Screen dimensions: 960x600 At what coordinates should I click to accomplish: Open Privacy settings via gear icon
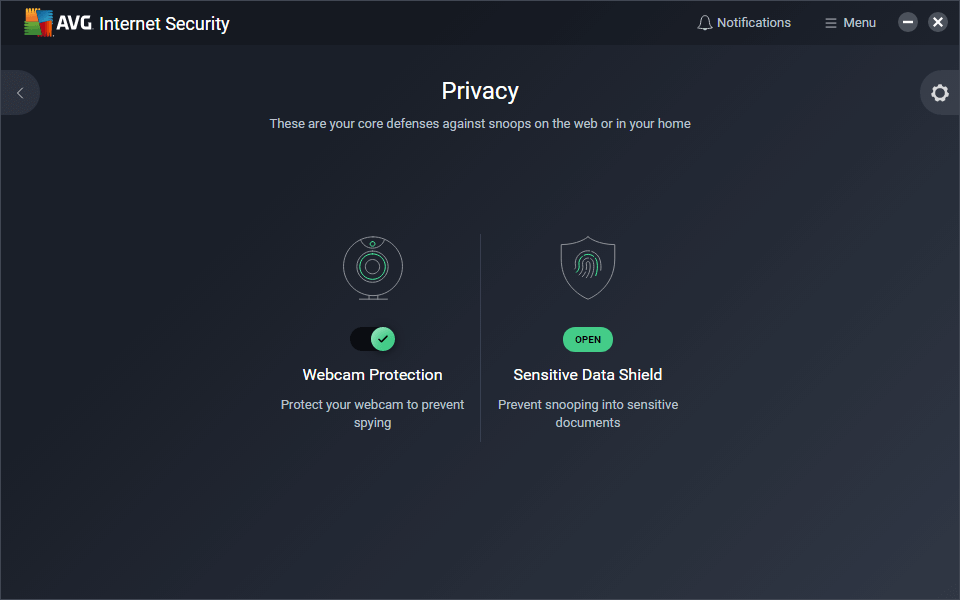939,93
